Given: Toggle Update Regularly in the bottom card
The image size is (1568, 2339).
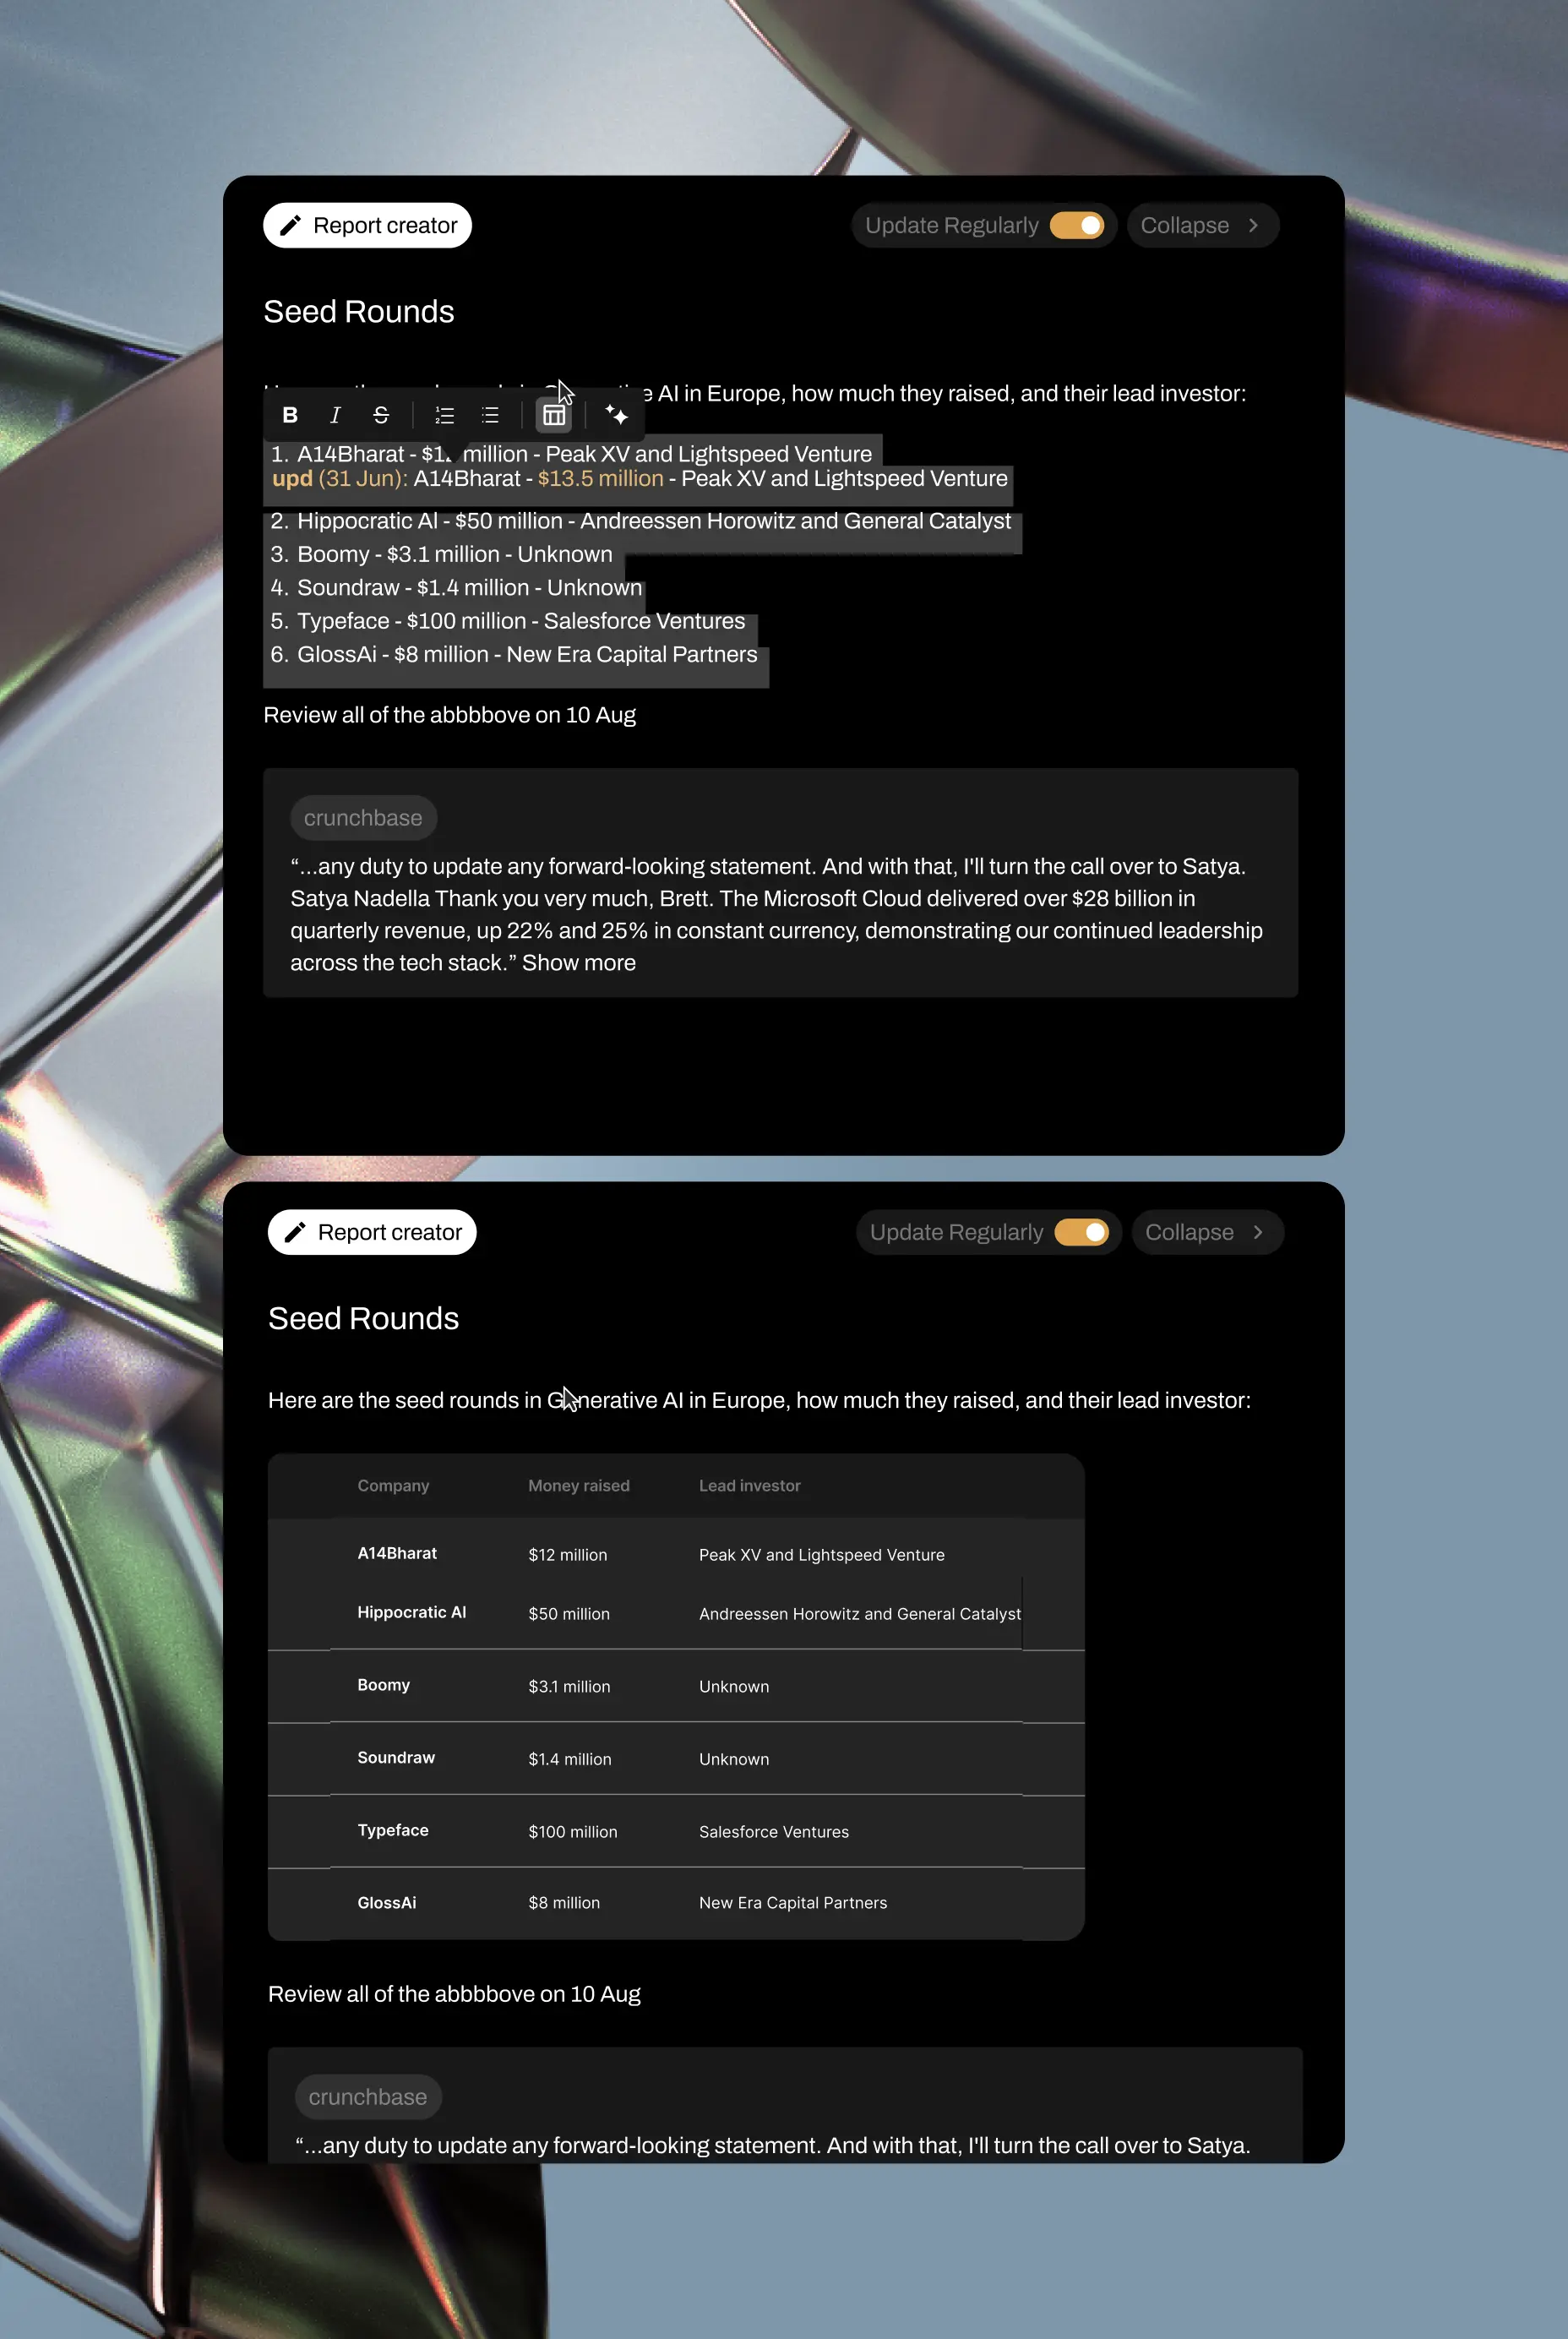Looking at the screenshot, I should pos(1082,1232).
